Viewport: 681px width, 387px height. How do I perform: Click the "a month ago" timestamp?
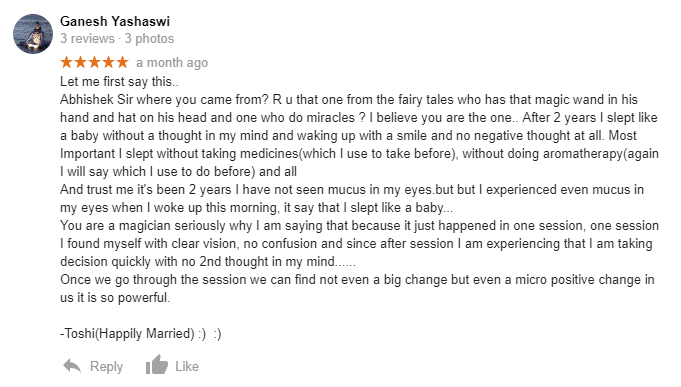click(172, 63)
